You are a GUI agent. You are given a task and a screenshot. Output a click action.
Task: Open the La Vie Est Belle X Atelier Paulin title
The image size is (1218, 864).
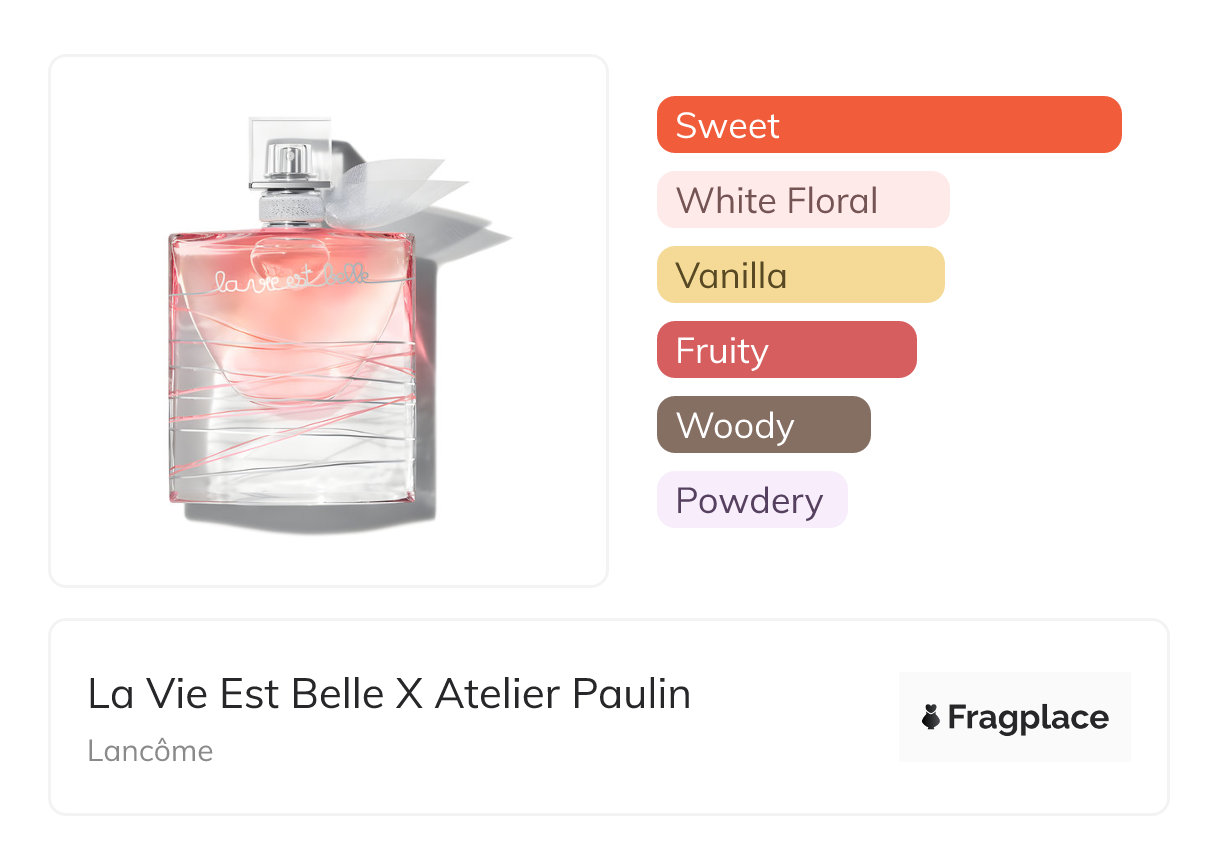[389, 694]
